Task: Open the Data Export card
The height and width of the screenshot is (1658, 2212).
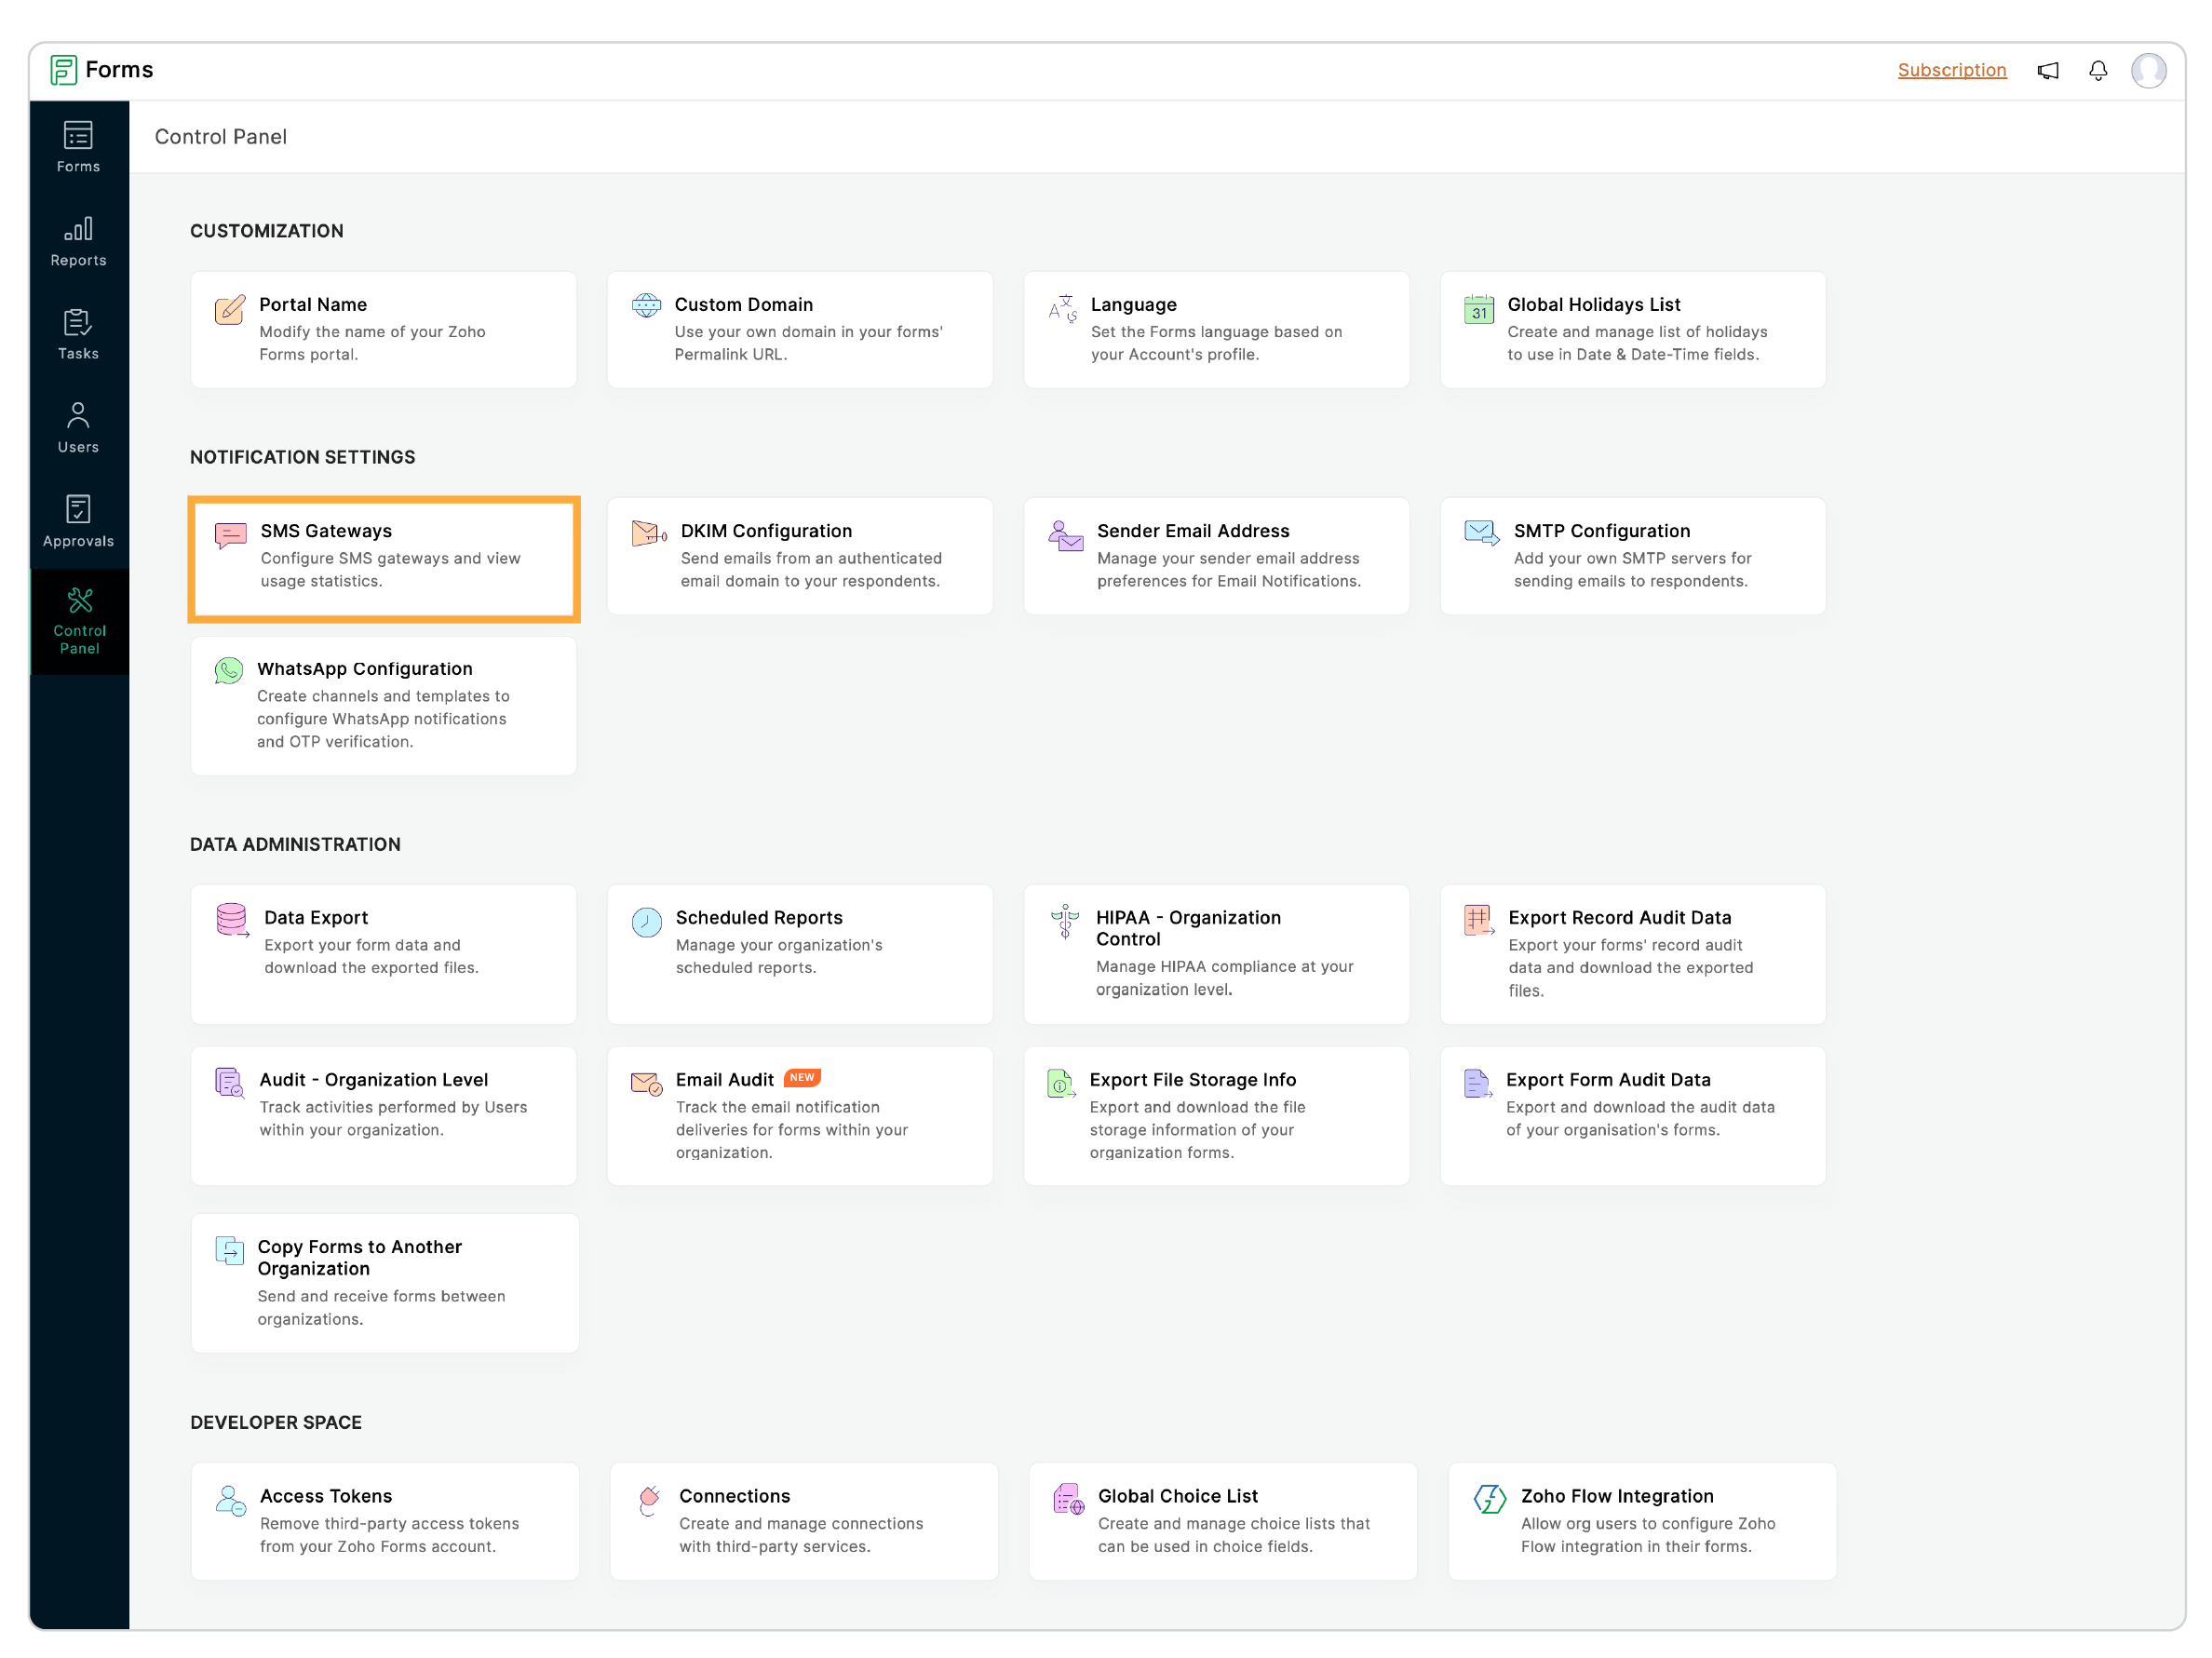Action: [x=384, y=953]
